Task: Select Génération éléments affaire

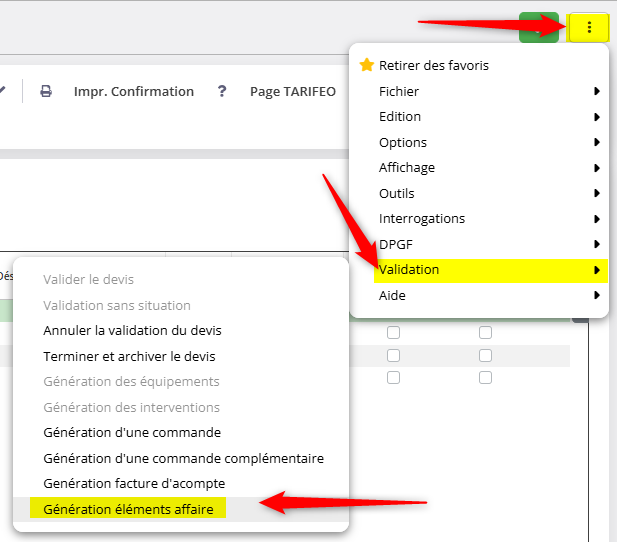Action: (x=128, y=509)
